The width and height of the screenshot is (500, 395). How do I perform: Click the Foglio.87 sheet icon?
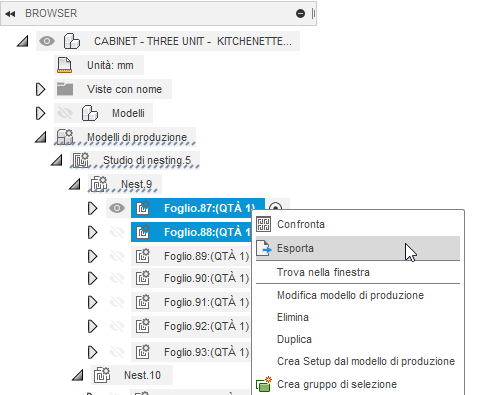(x=143, y=208)
